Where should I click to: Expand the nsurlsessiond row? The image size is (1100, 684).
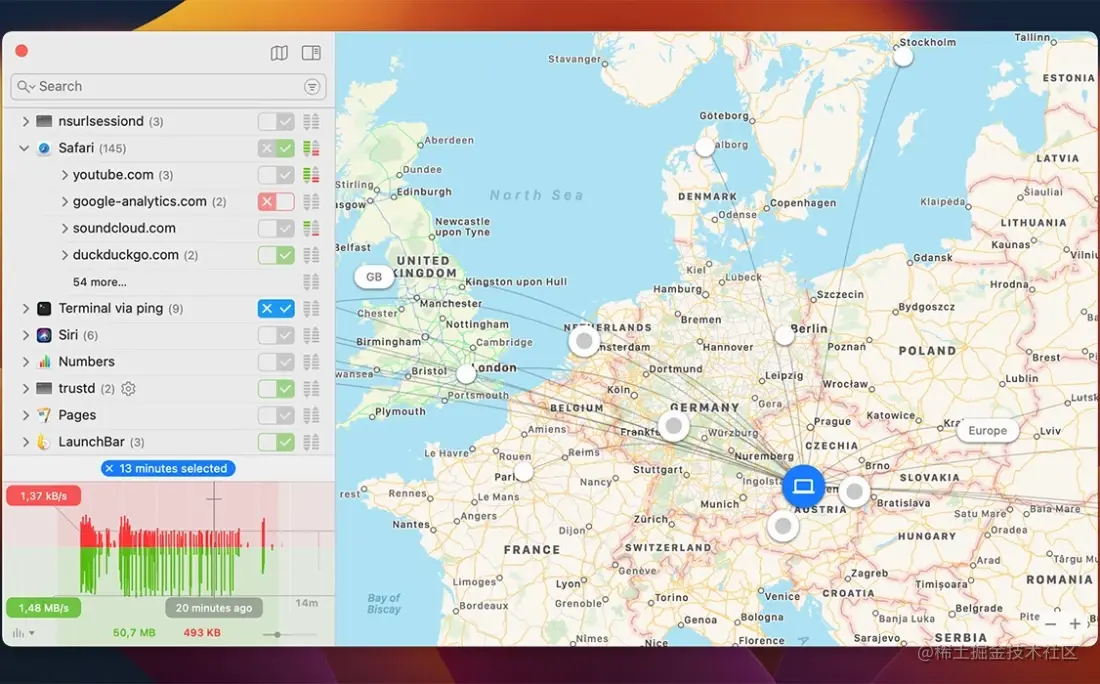pyautogui.click(x=25, y=121)
